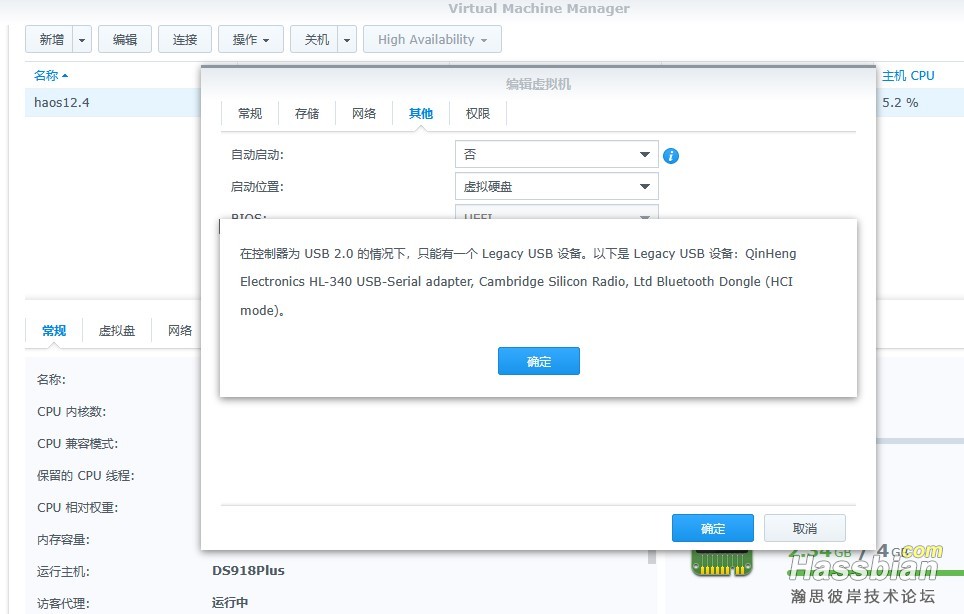Sort by the 名称 column header
This screenshot has height=614, width=964.
coord(51,76)
